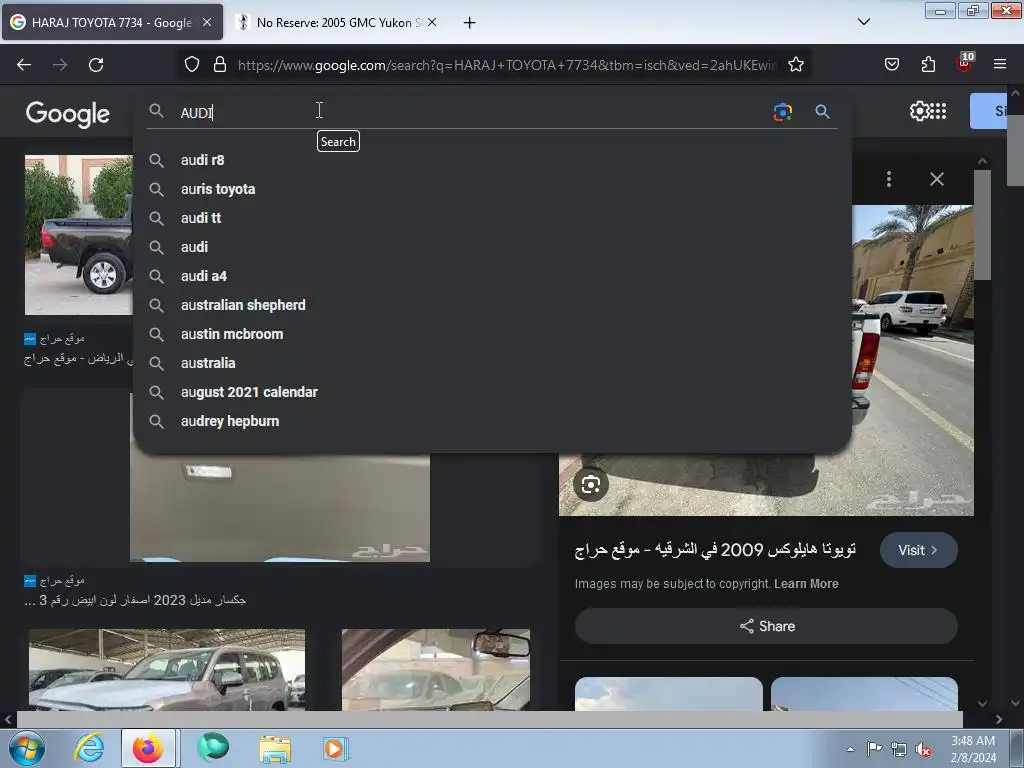
Task: Submit the search with the blue magnifier
Action: pyautogui.click(x=822, y=112)
